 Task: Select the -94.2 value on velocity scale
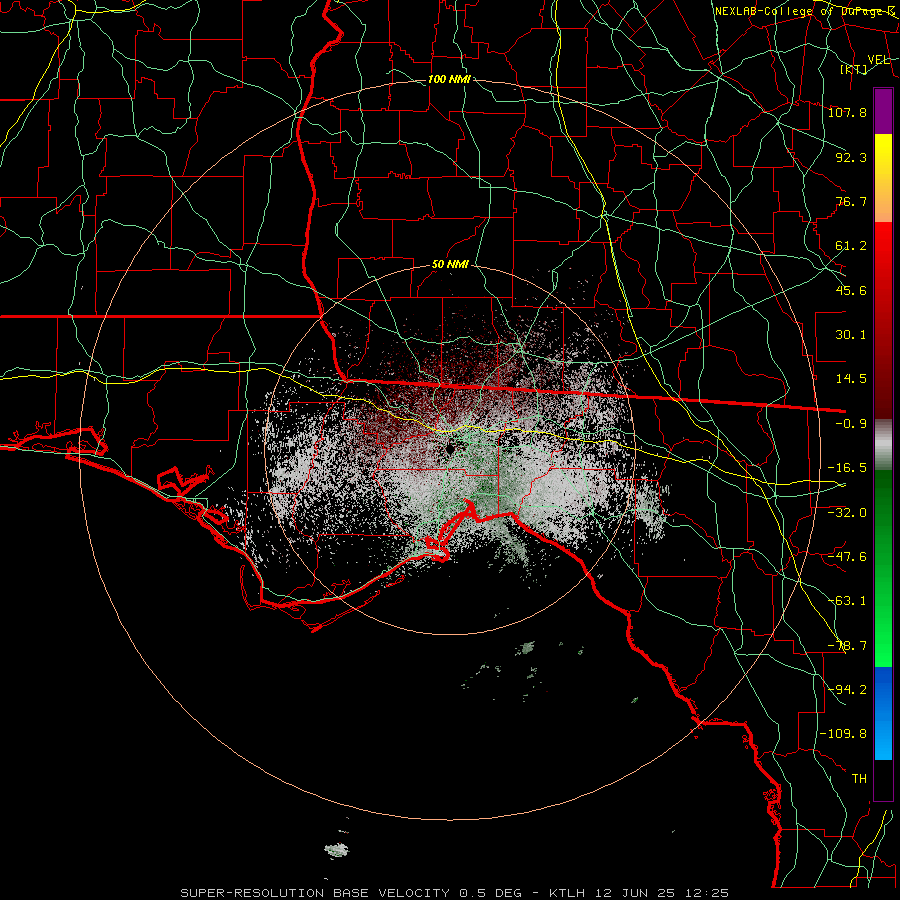(847, 689)
